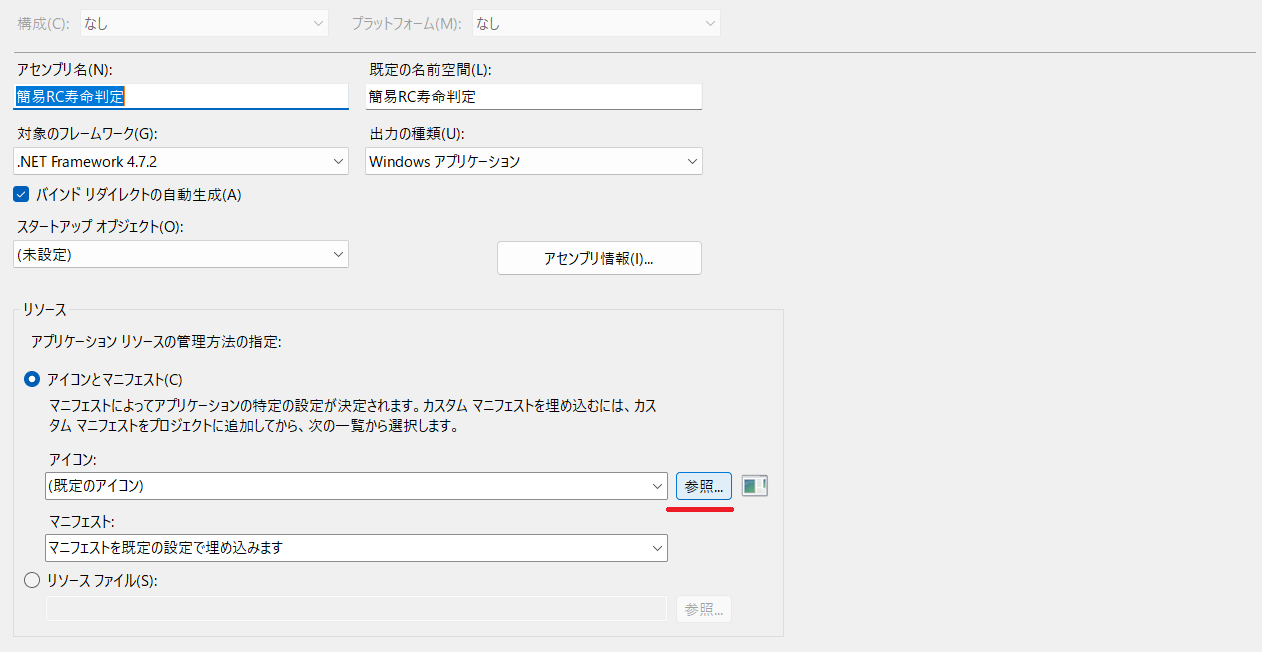
Task: Click the アセンブリ名 text field
Action: click(181, 97)
